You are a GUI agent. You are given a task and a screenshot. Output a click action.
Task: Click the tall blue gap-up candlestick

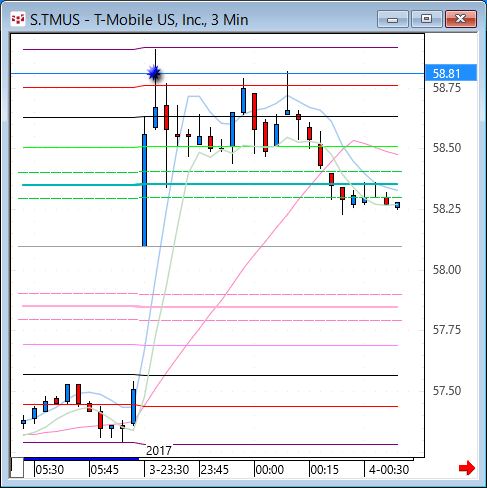pos(144,190)
